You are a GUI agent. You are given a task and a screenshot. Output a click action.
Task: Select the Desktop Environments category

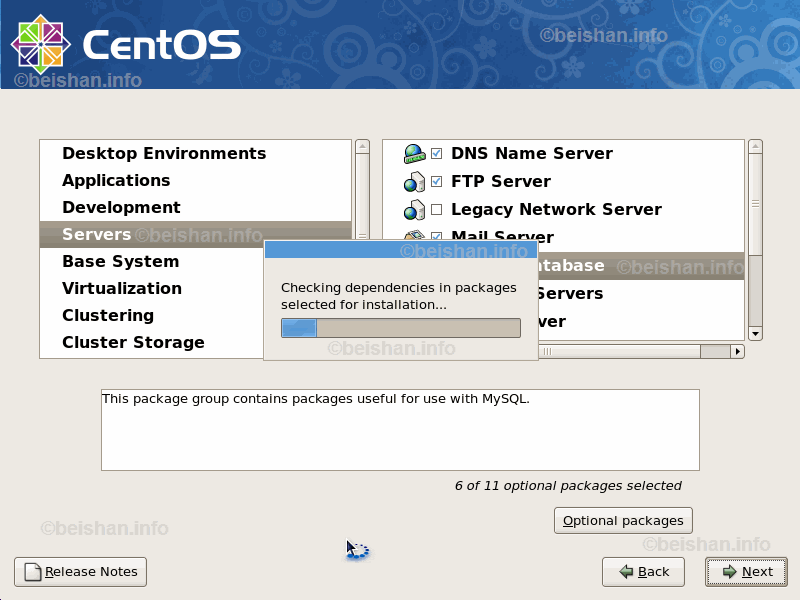click(164, 153)
